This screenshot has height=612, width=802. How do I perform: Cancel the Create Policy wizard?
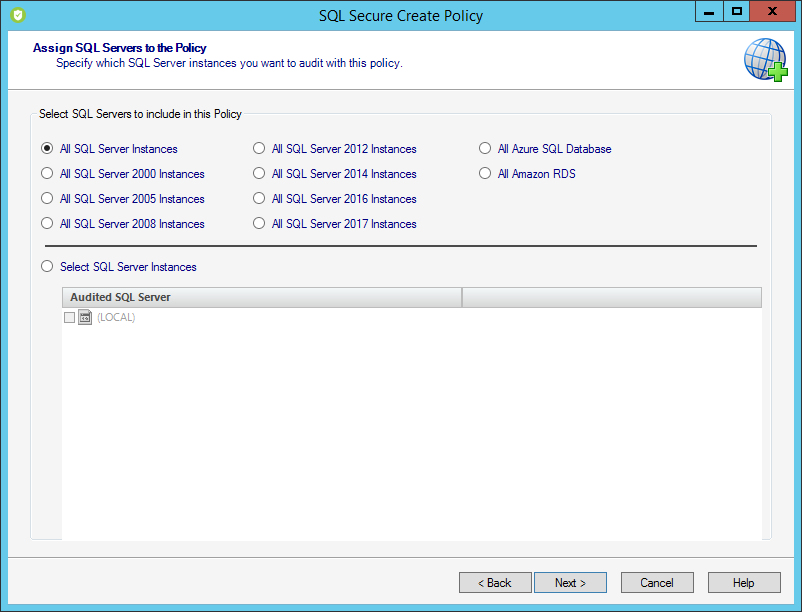657,582
